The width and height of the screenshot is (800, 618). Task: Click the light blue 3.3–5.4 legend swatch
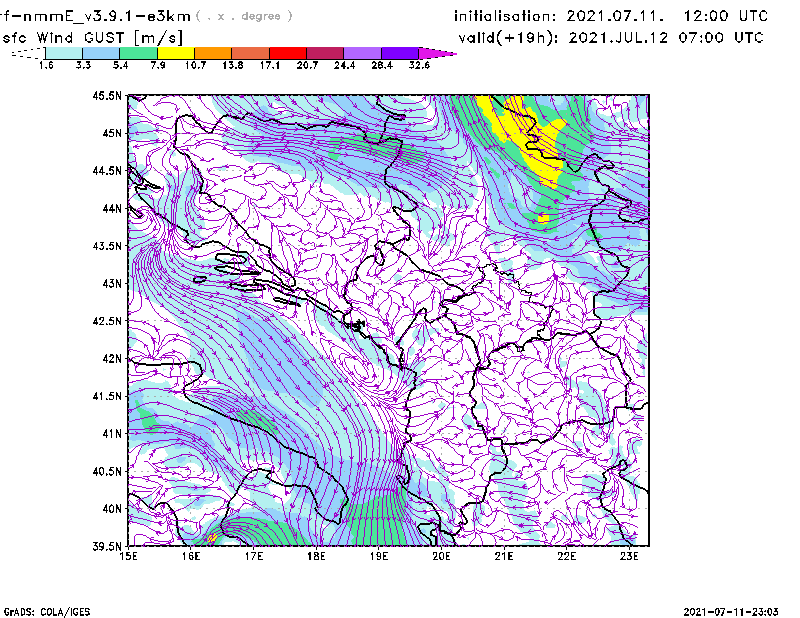click(x=102, y=53)
